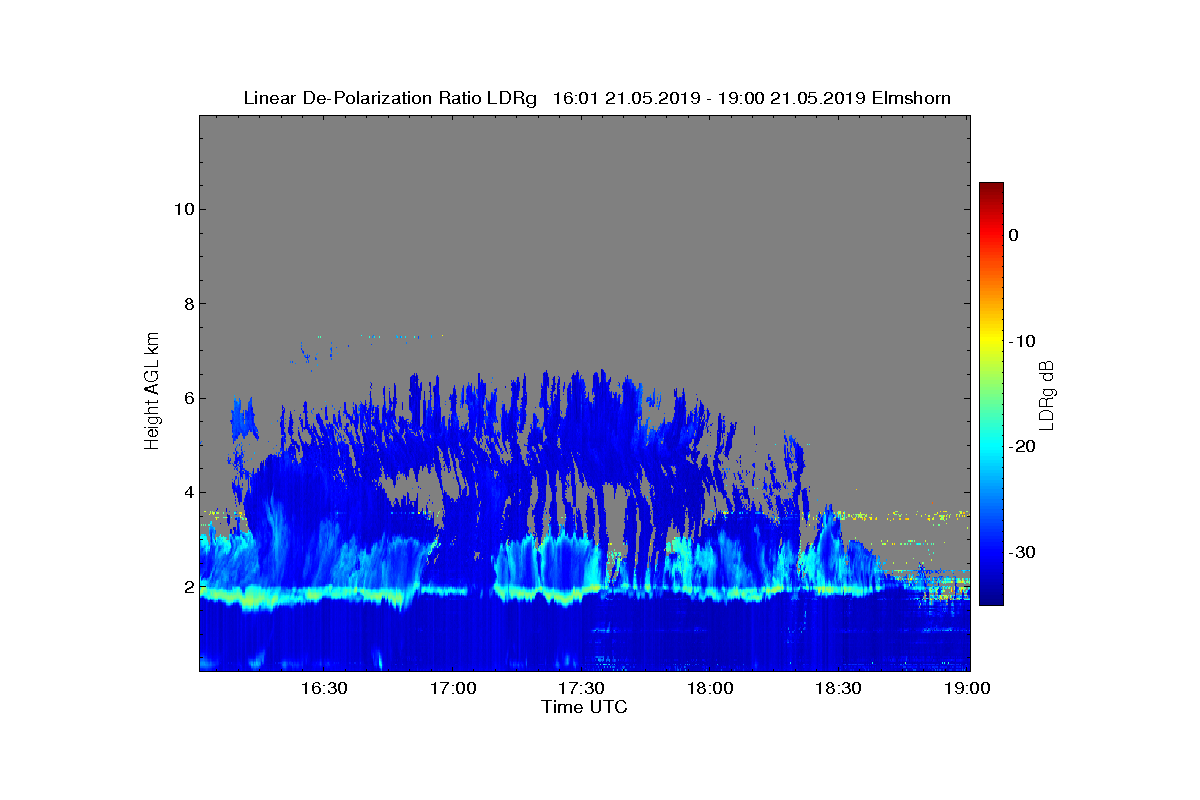Click the colorbar value -10
The height and width of the screenshot is (800, 1200).
click(x=1022, y=341)
